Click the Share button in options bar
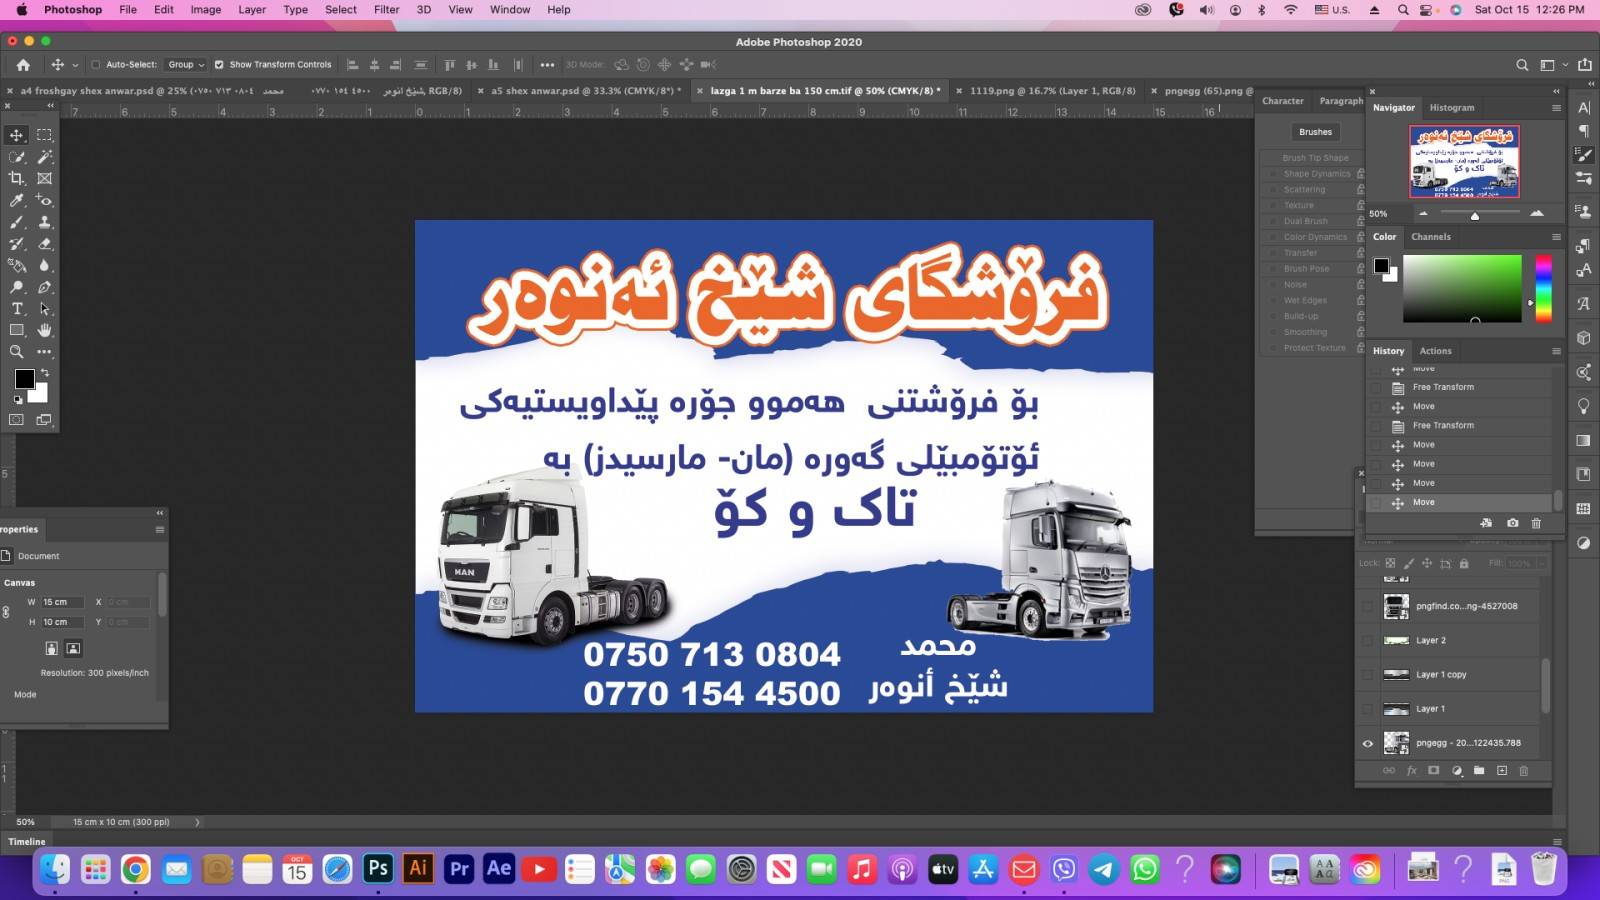 1584,65
